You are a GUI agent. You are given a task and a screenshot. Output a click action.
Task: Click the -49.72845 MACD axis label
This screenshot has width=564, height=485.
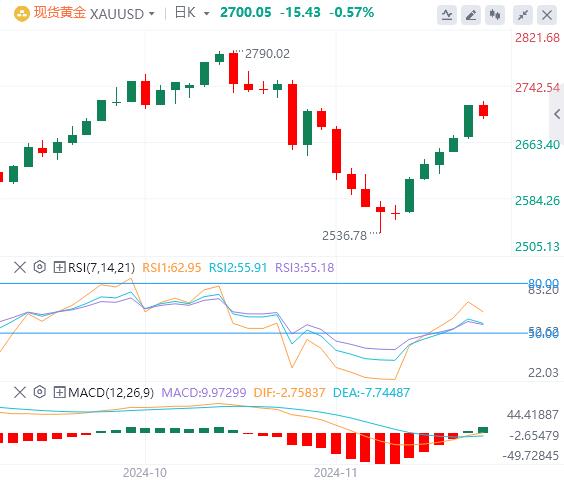click(x=531, y=456)
